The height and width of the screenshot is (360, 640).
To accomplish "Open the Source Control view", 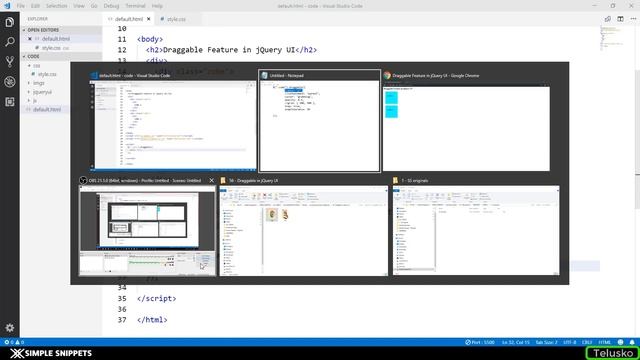I will coord(9,62).
